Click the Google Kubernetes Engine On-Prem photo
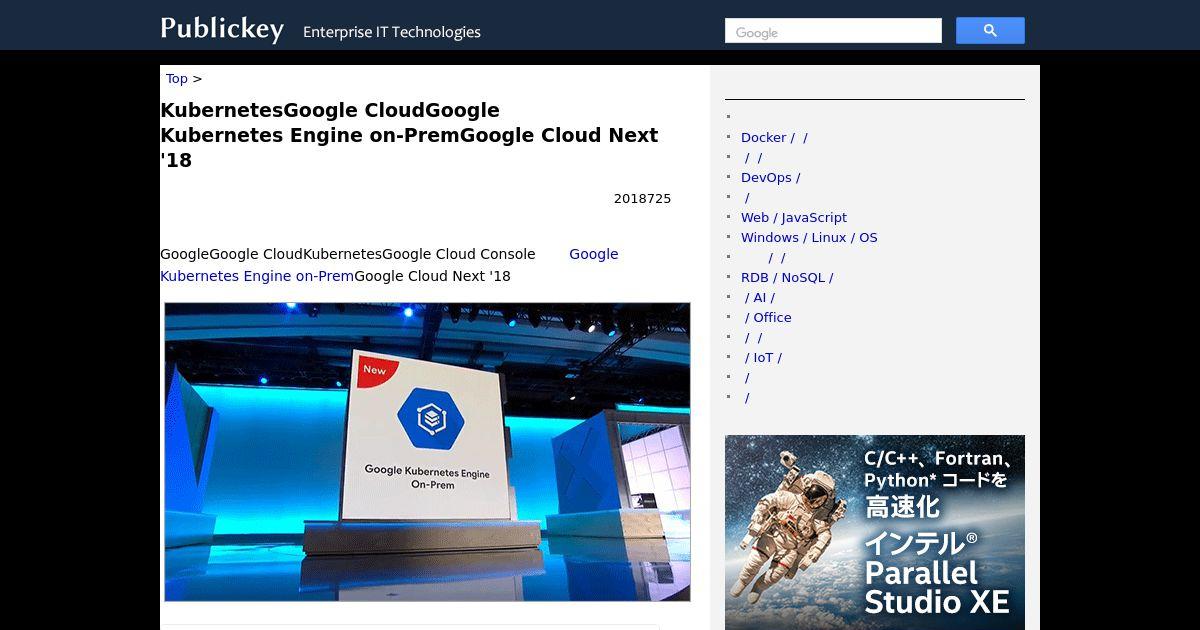 [x=427, y=452]
